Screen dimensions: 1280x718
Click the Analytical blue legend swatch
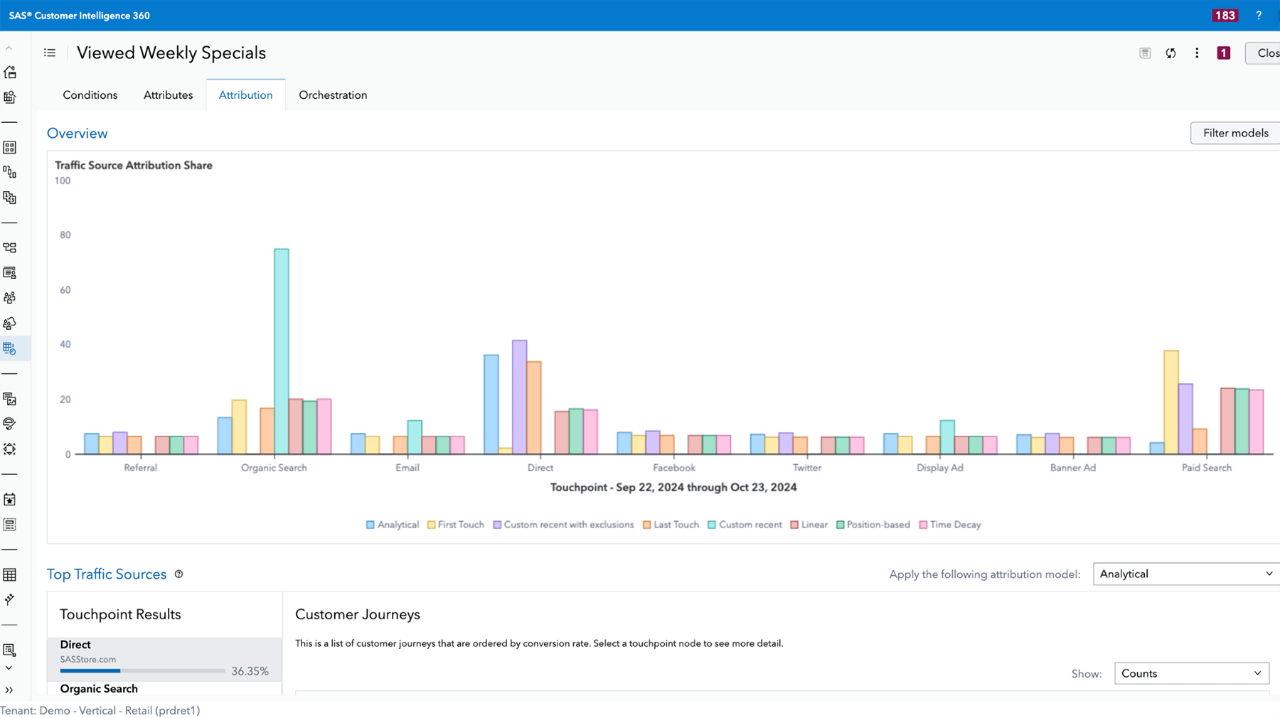point(370,525)
